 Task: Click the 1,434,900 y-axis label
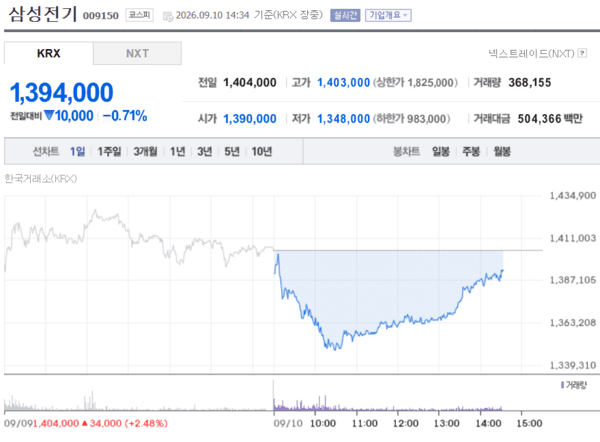572,196
